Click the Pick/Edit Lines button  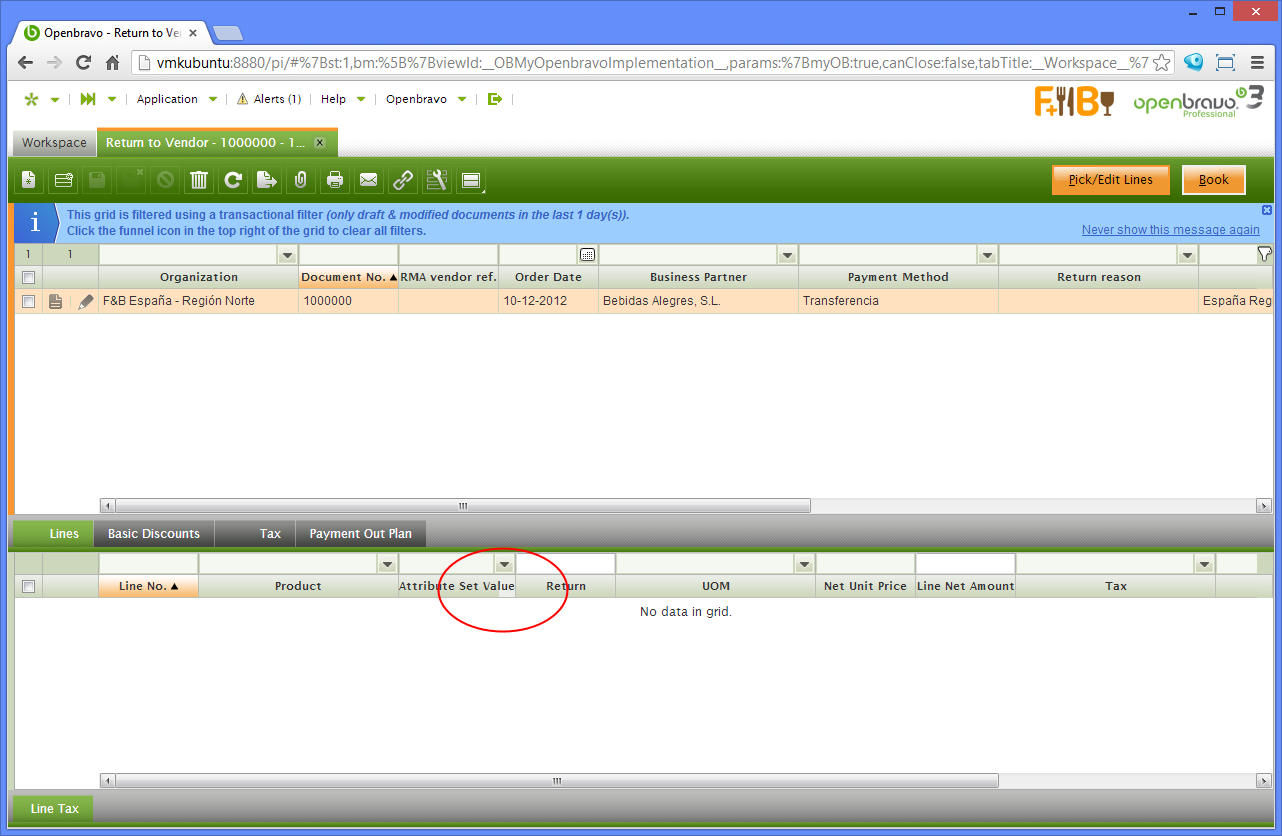coord(1110,180)
